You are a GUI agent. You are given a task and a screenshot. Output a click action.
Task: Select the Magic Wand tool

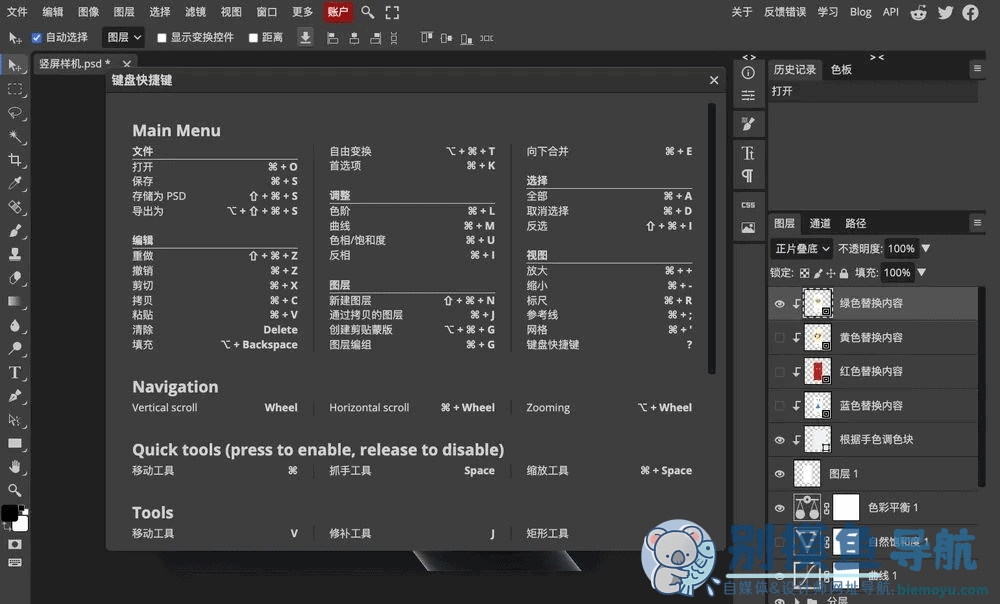[15, 136]
